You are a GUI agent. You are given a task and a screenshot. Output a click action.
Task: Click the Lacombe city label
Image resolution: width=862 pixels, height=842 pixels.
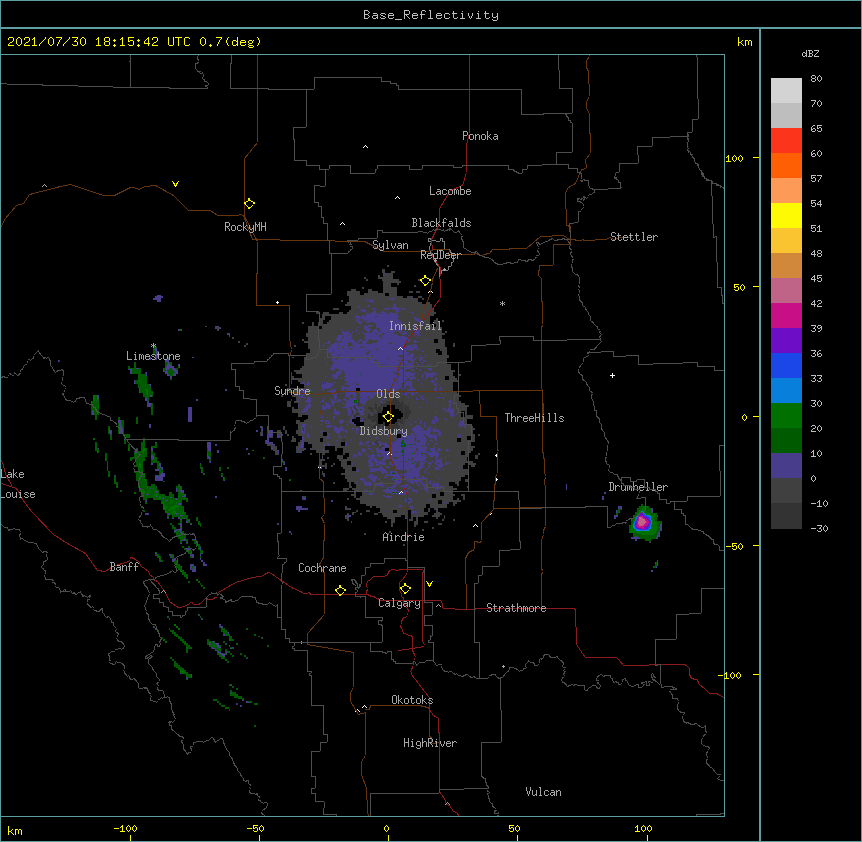click(x=450, y=191)
